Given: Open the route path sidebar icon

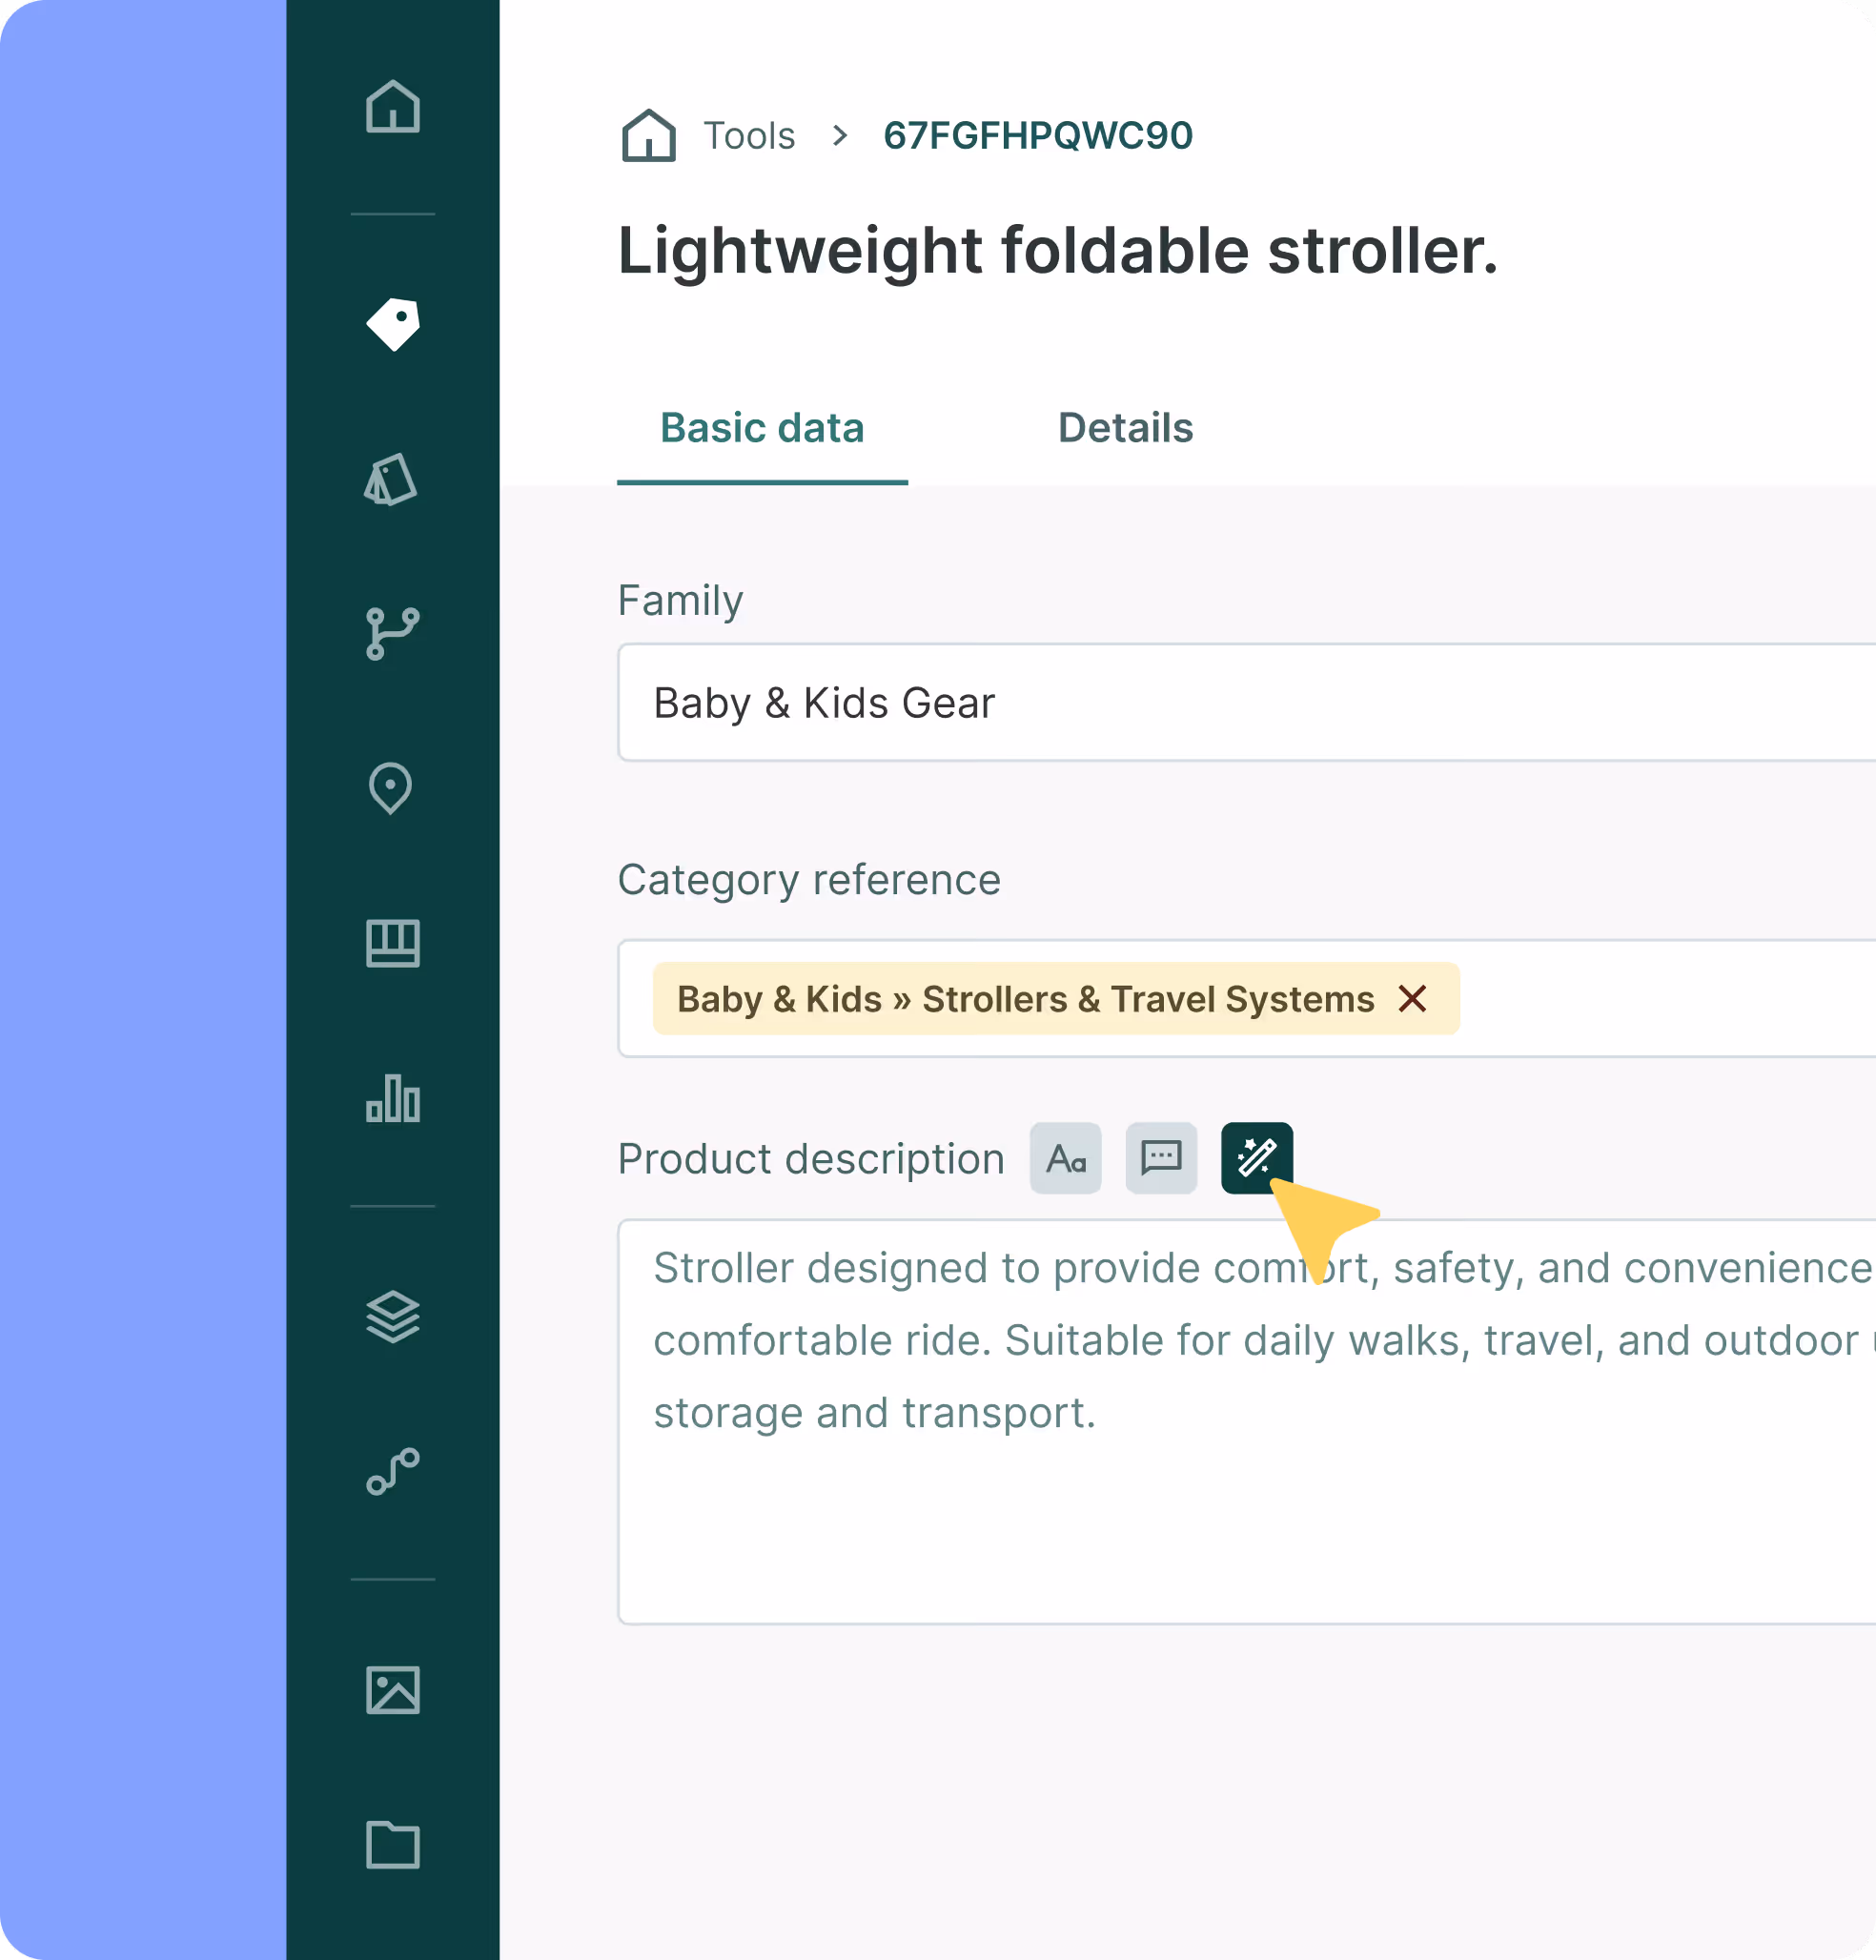Looking at the screenshot, I should (x=392, y=1472).
